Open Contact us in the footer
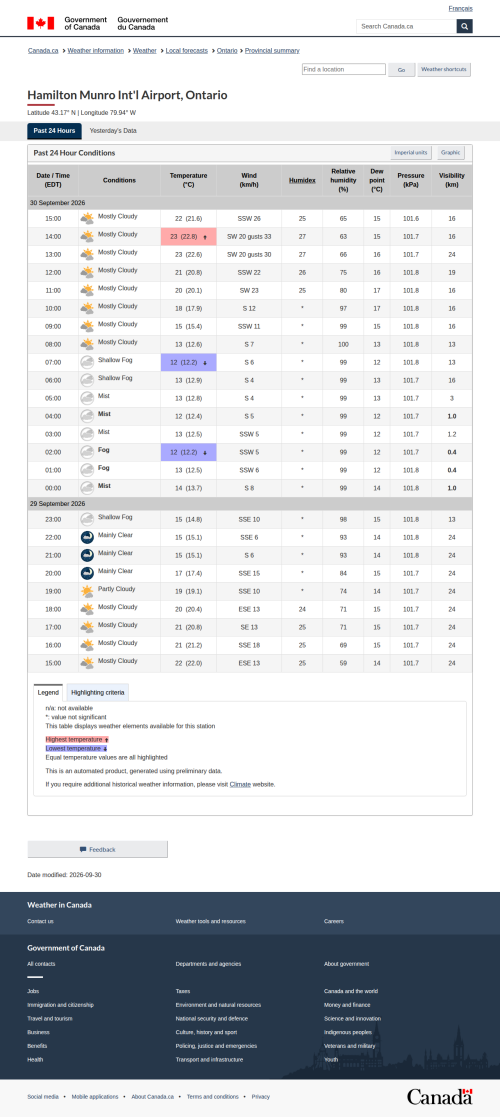The width and height of the screenshot is (500, 1117). point(41,921)
